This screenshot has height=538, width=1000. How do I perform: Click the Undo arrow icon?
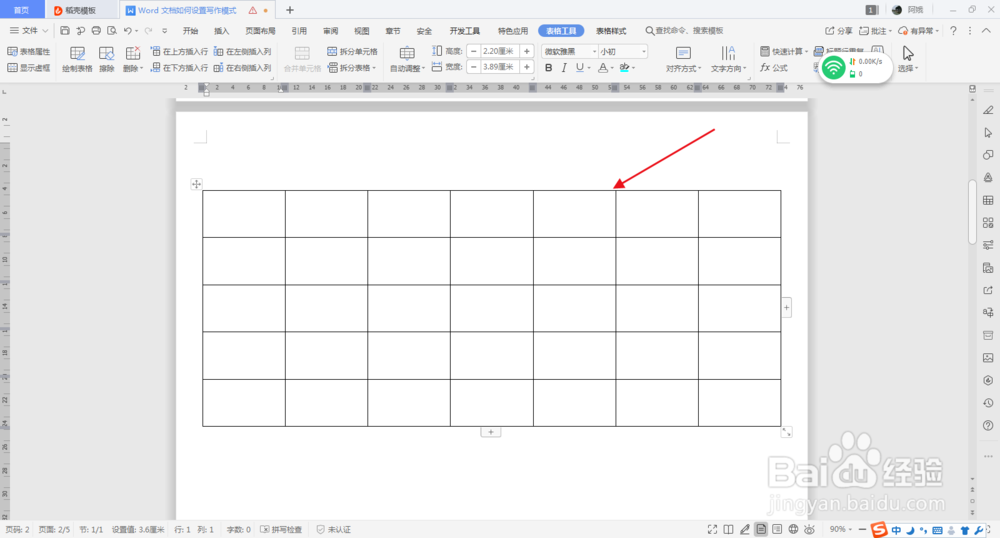[128, 31]
